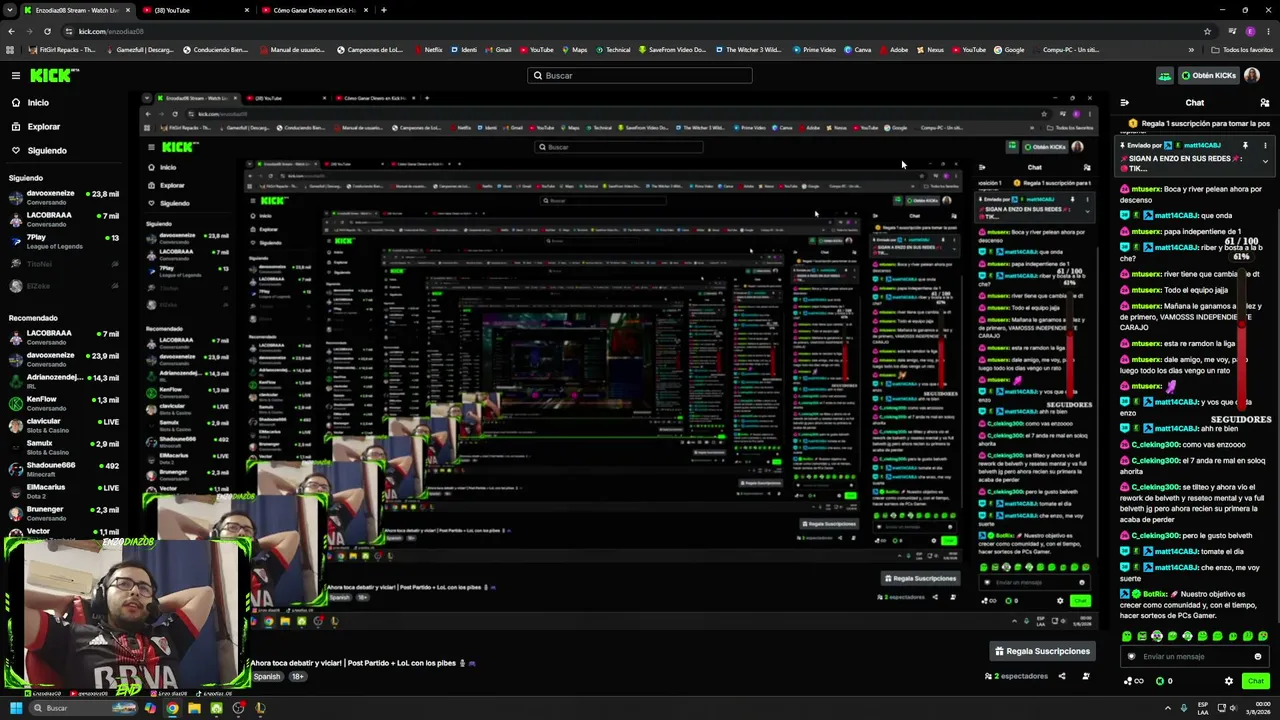The width and height of the screenshot is (1280, 720).
Task: Open the user profile avatar menu
Action: click(x=1251, y=75)
